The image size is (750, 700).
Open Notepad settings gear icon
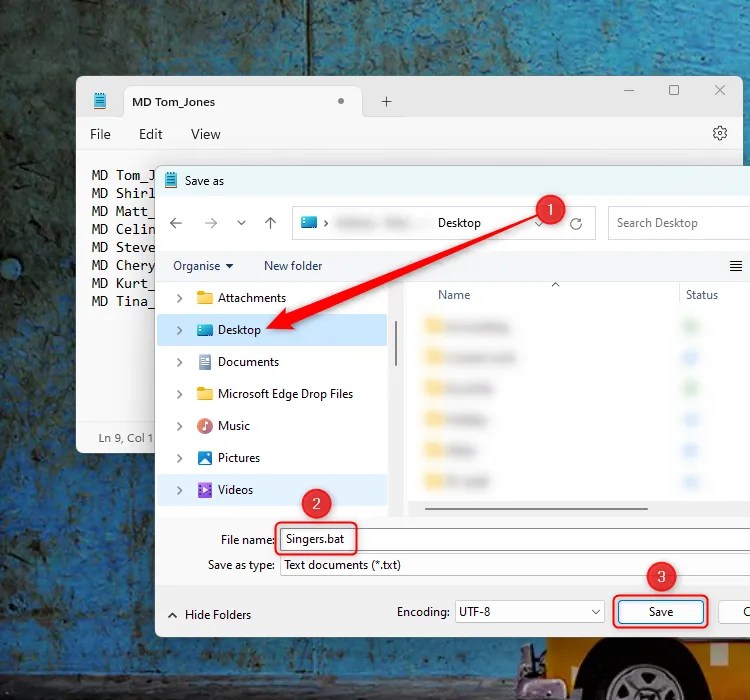[x=719, y=133]
